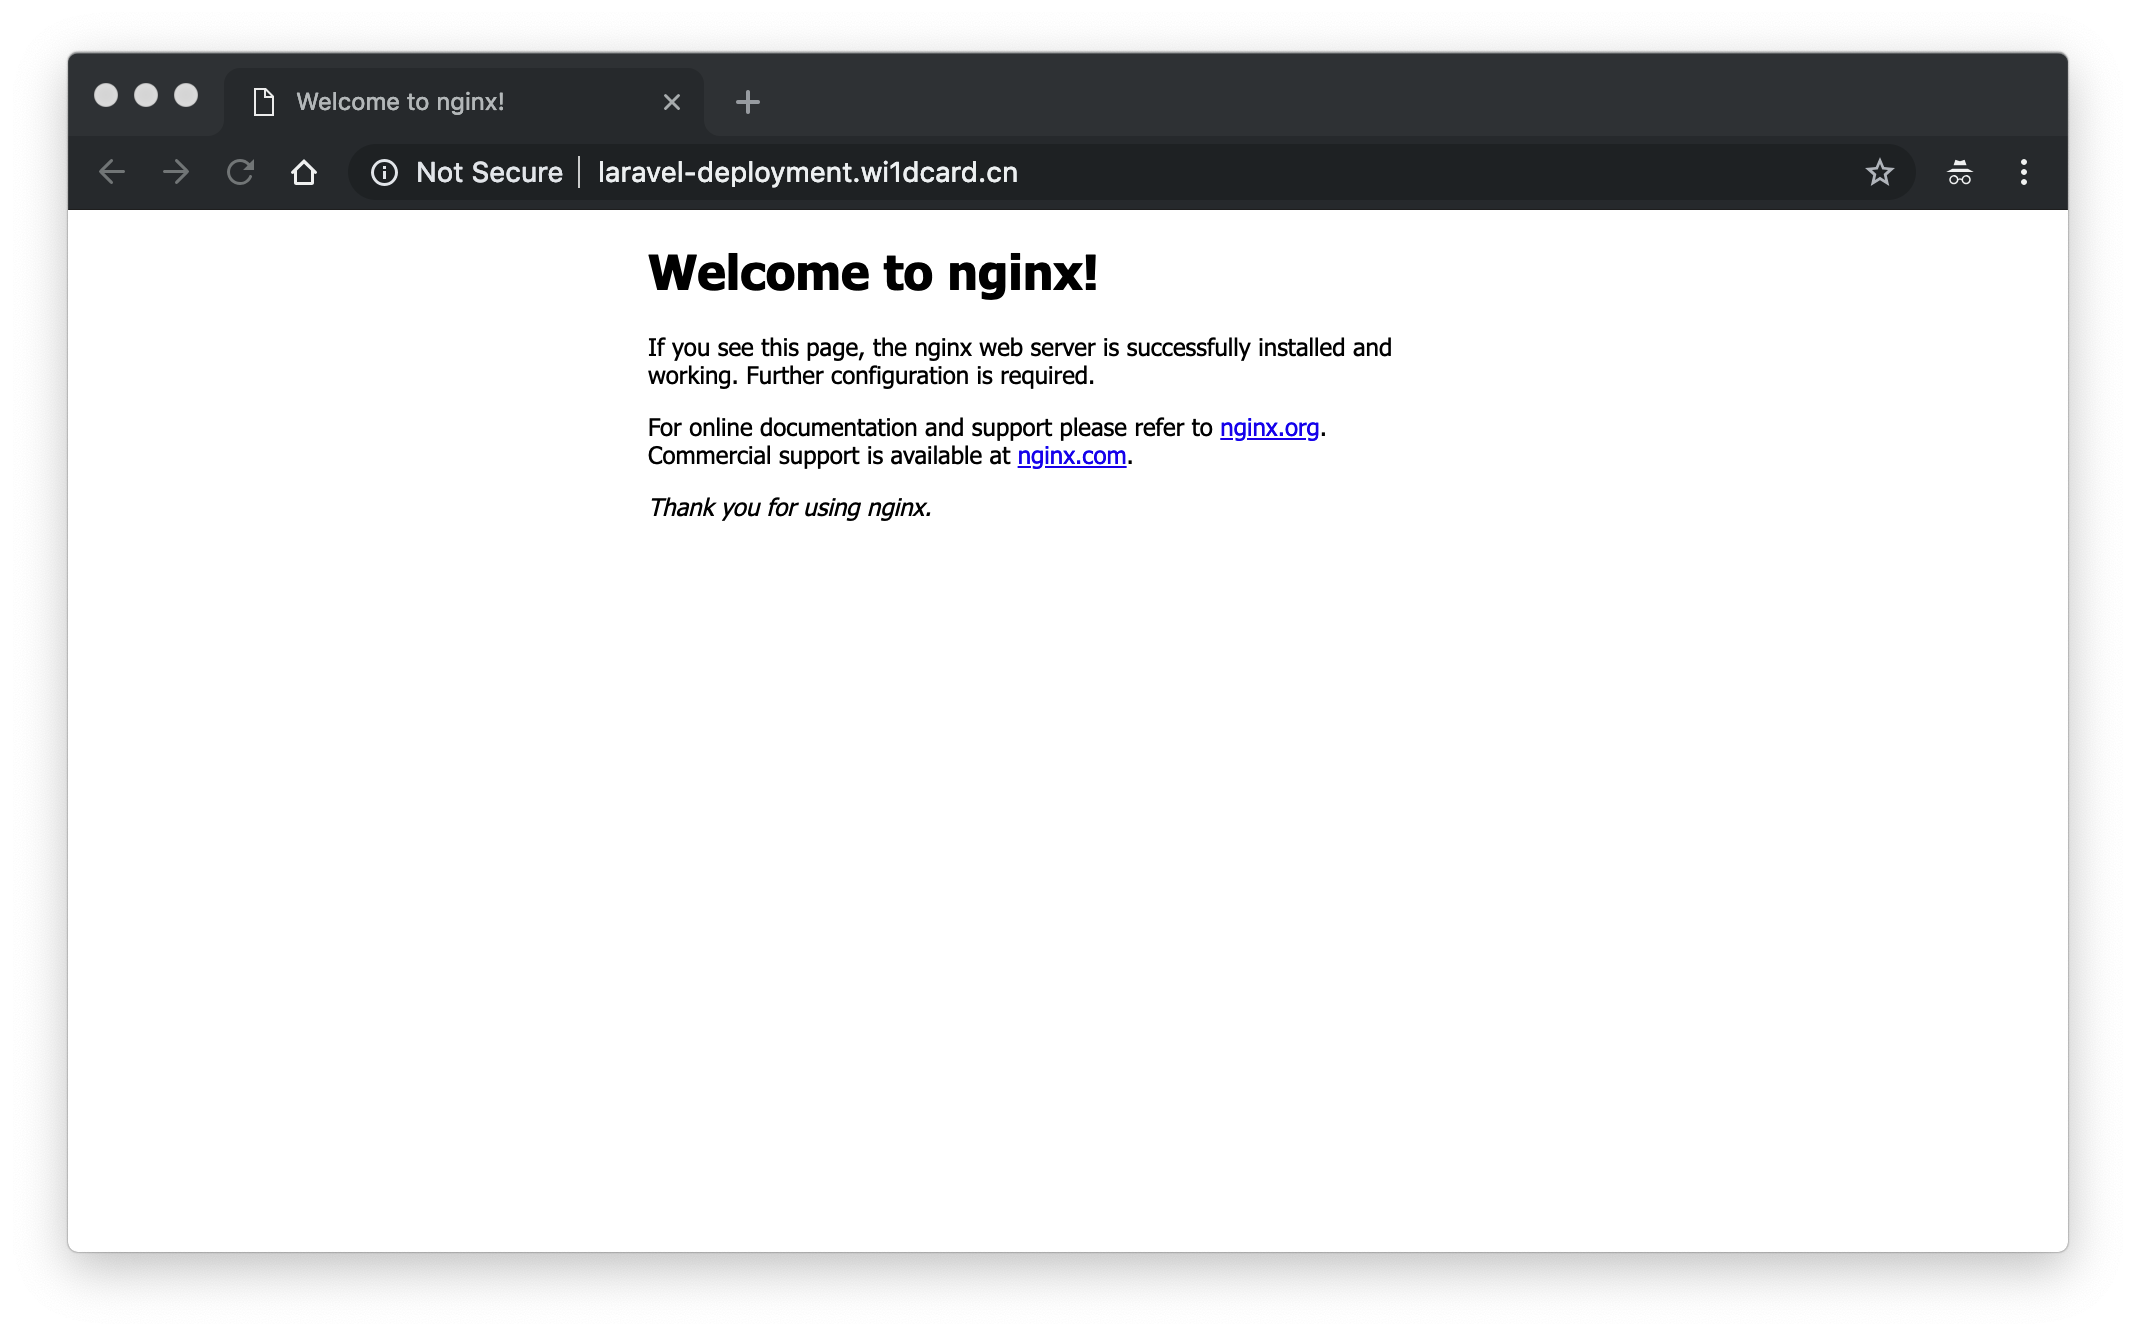Screen dimensions: 2136x1336
Task: Click the italic Thank you for using nginx text
Action: click(789, 508)
